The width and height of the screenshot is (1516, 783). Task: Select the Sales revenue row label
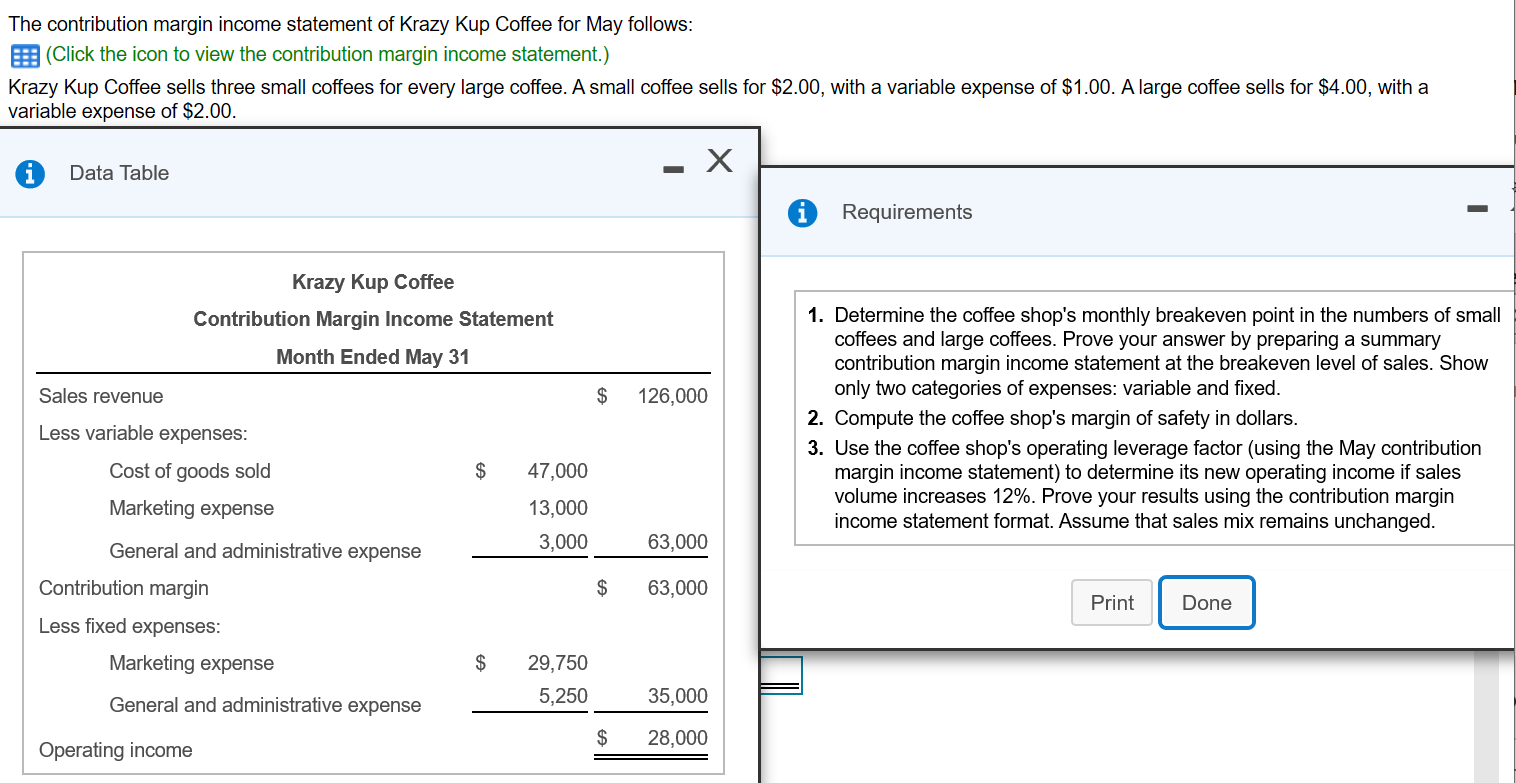[101, 396]
